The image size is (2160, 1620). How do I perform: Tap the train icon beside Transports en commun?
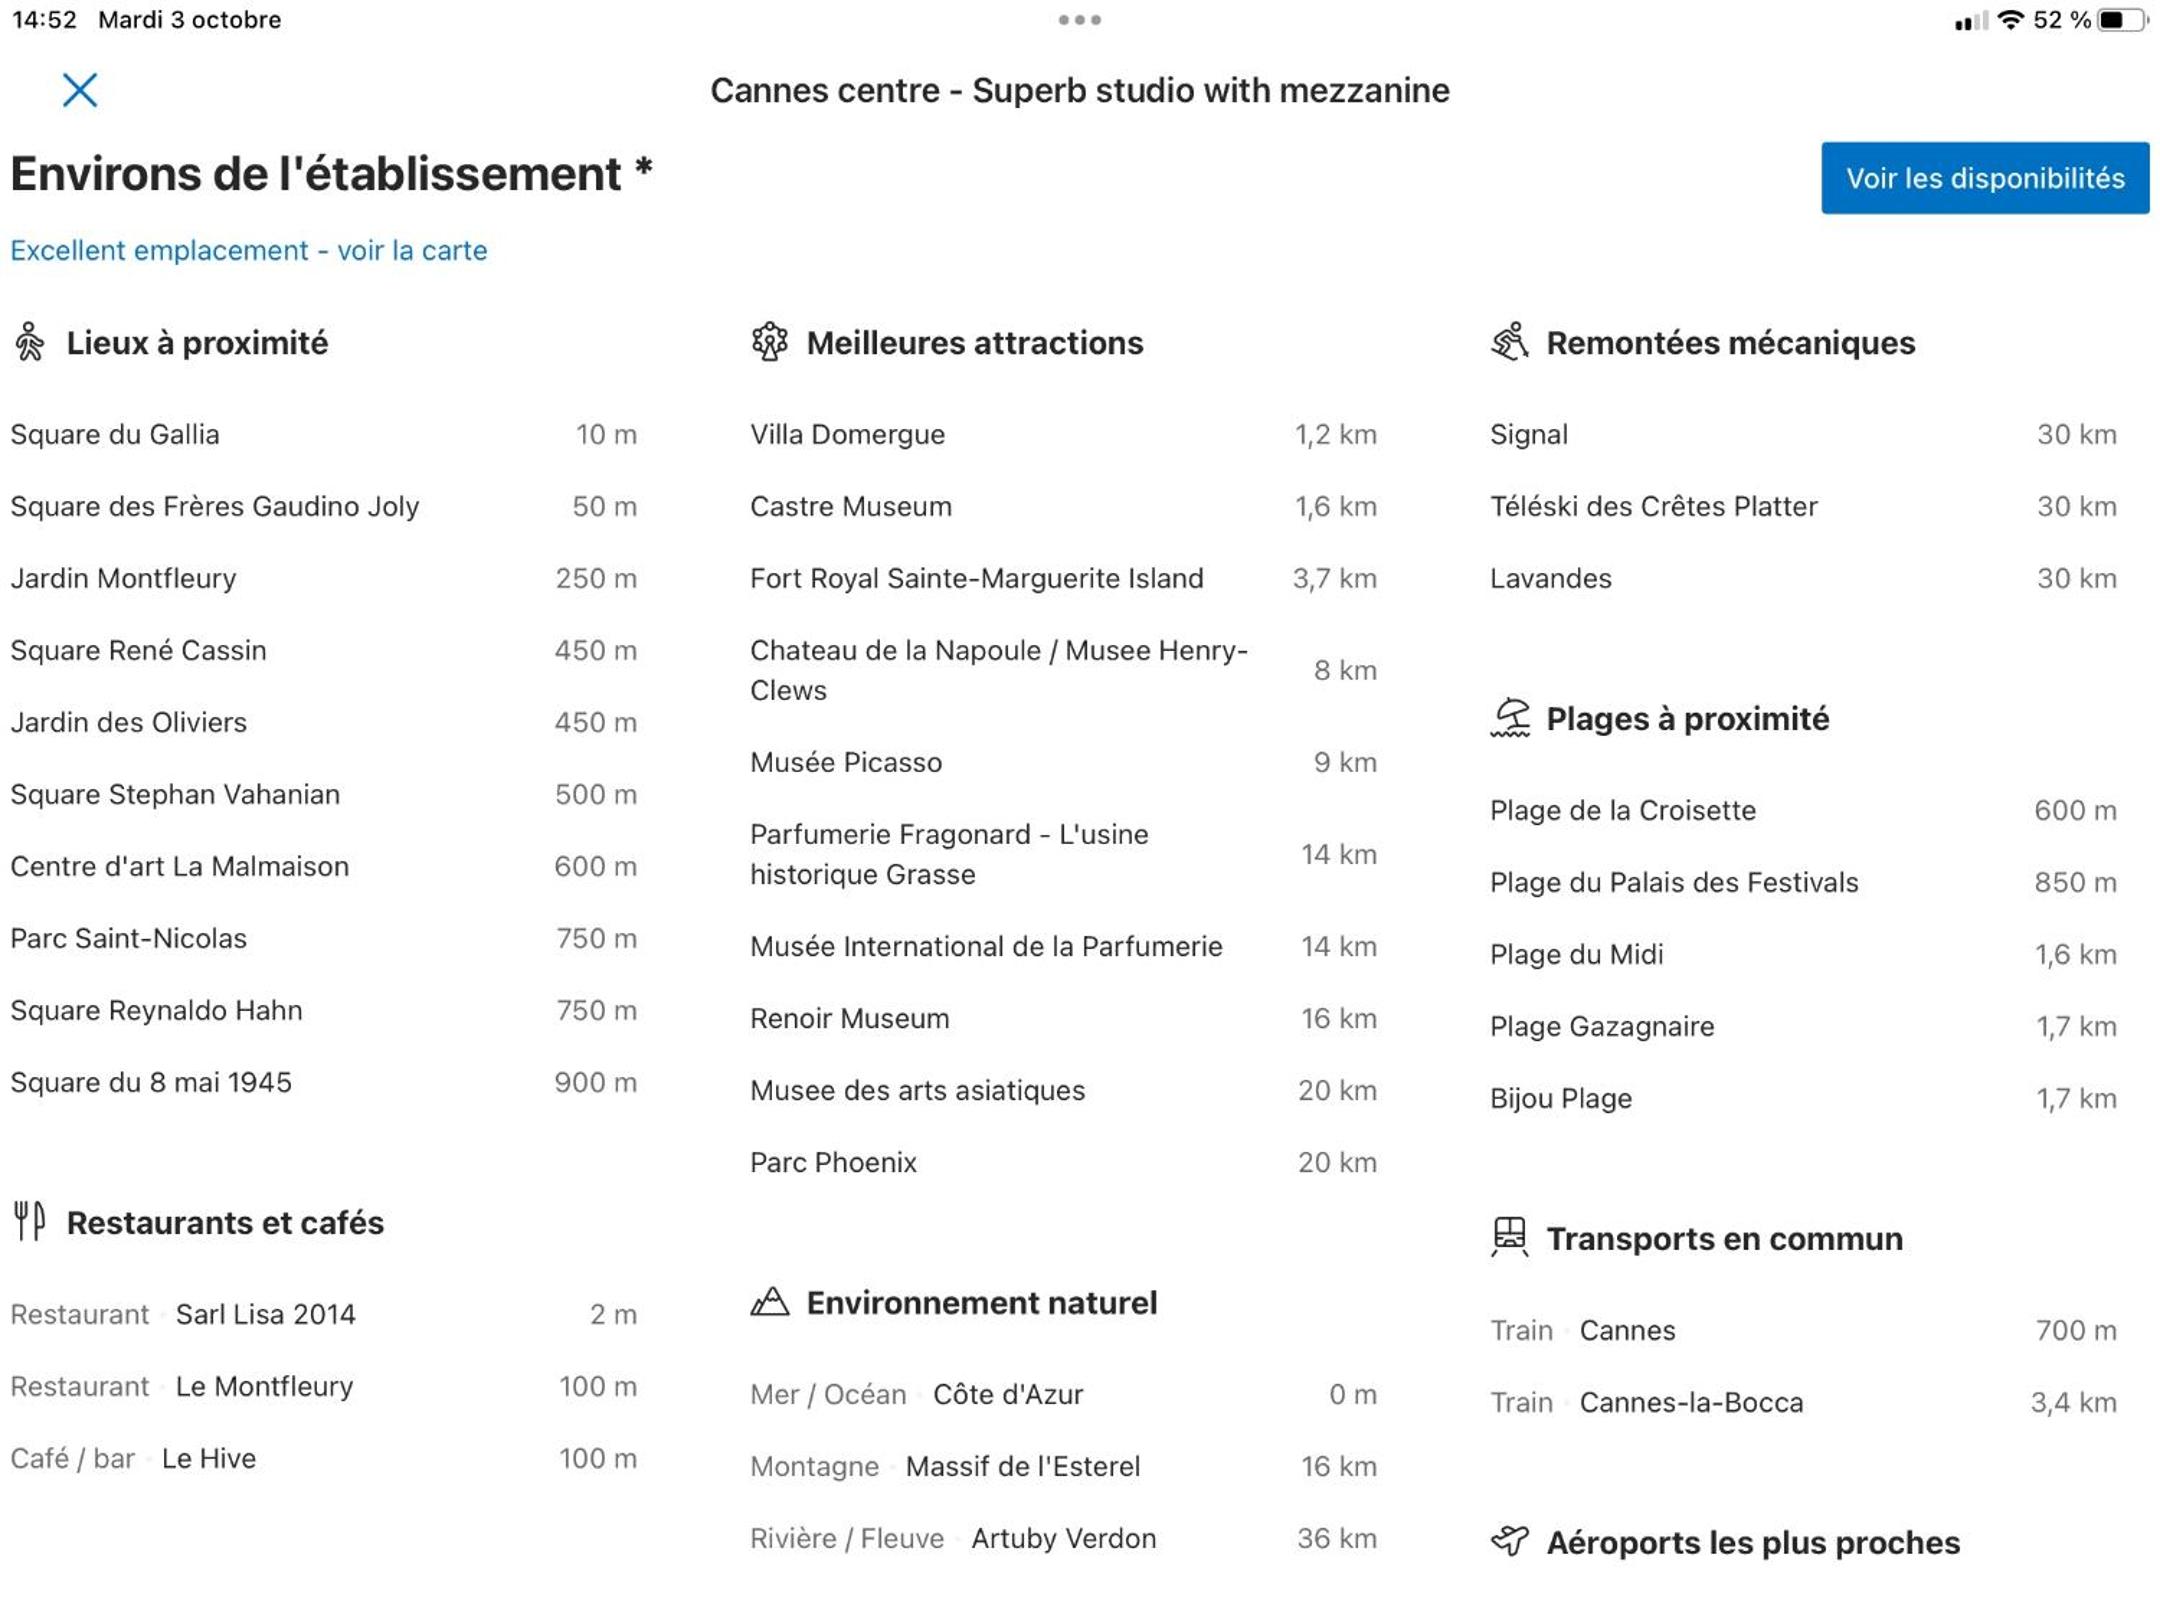(x=1509, y=1237)
